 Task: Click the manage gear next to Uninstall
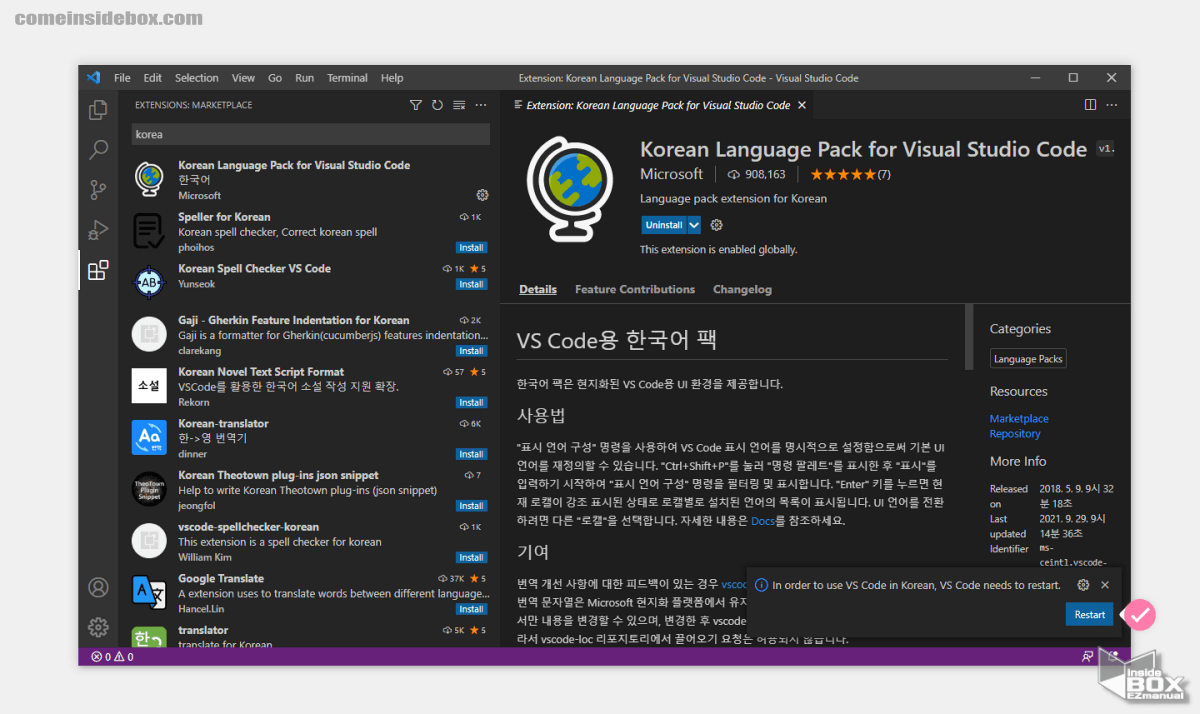click(716, 225)
